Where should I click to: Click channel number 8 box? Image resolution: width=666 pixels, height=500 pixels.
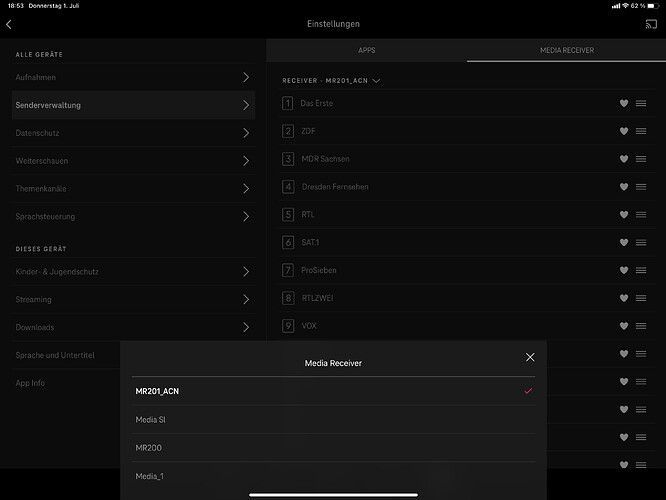click(x=288, y=298)
